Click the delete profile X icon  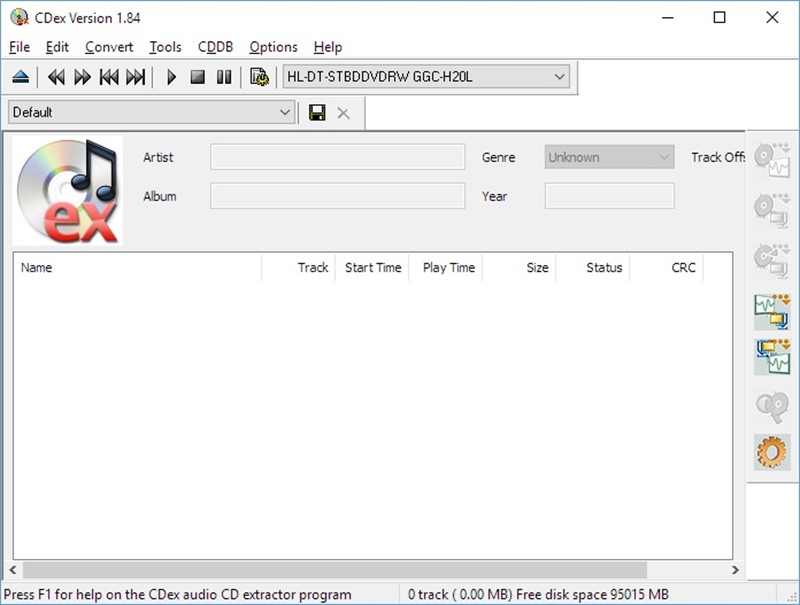pyautogui.click(x=343, y=113)
